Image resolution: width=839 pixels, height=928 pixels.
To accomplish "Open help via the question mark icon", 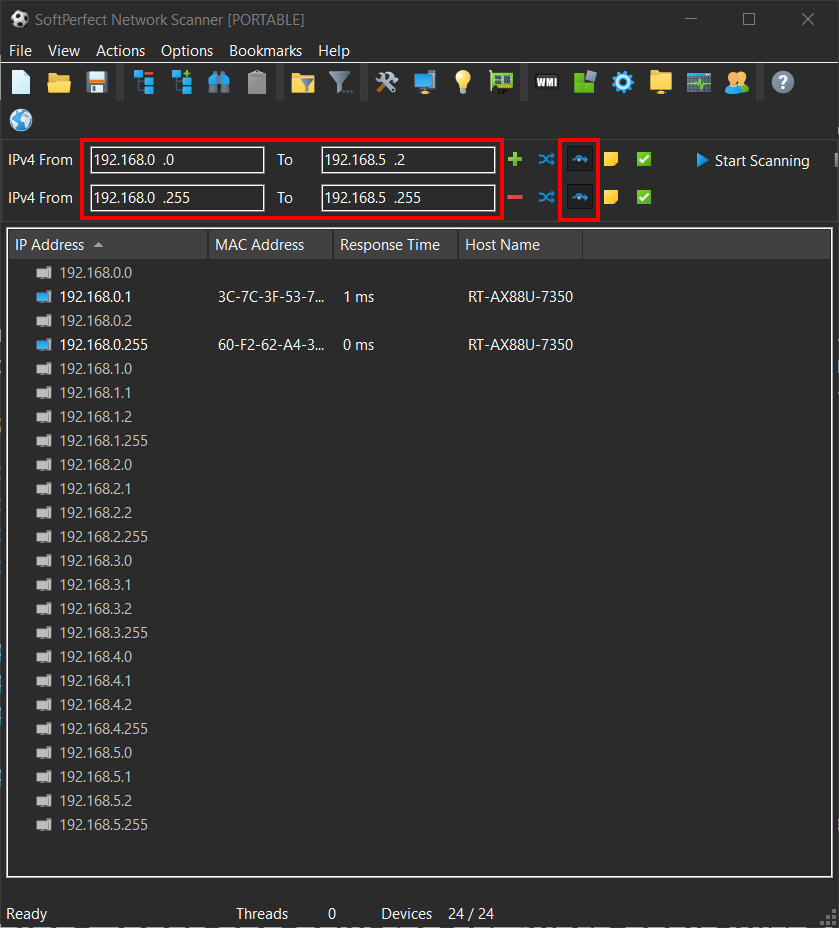I will pyautogui.click(x=783, y=82).
